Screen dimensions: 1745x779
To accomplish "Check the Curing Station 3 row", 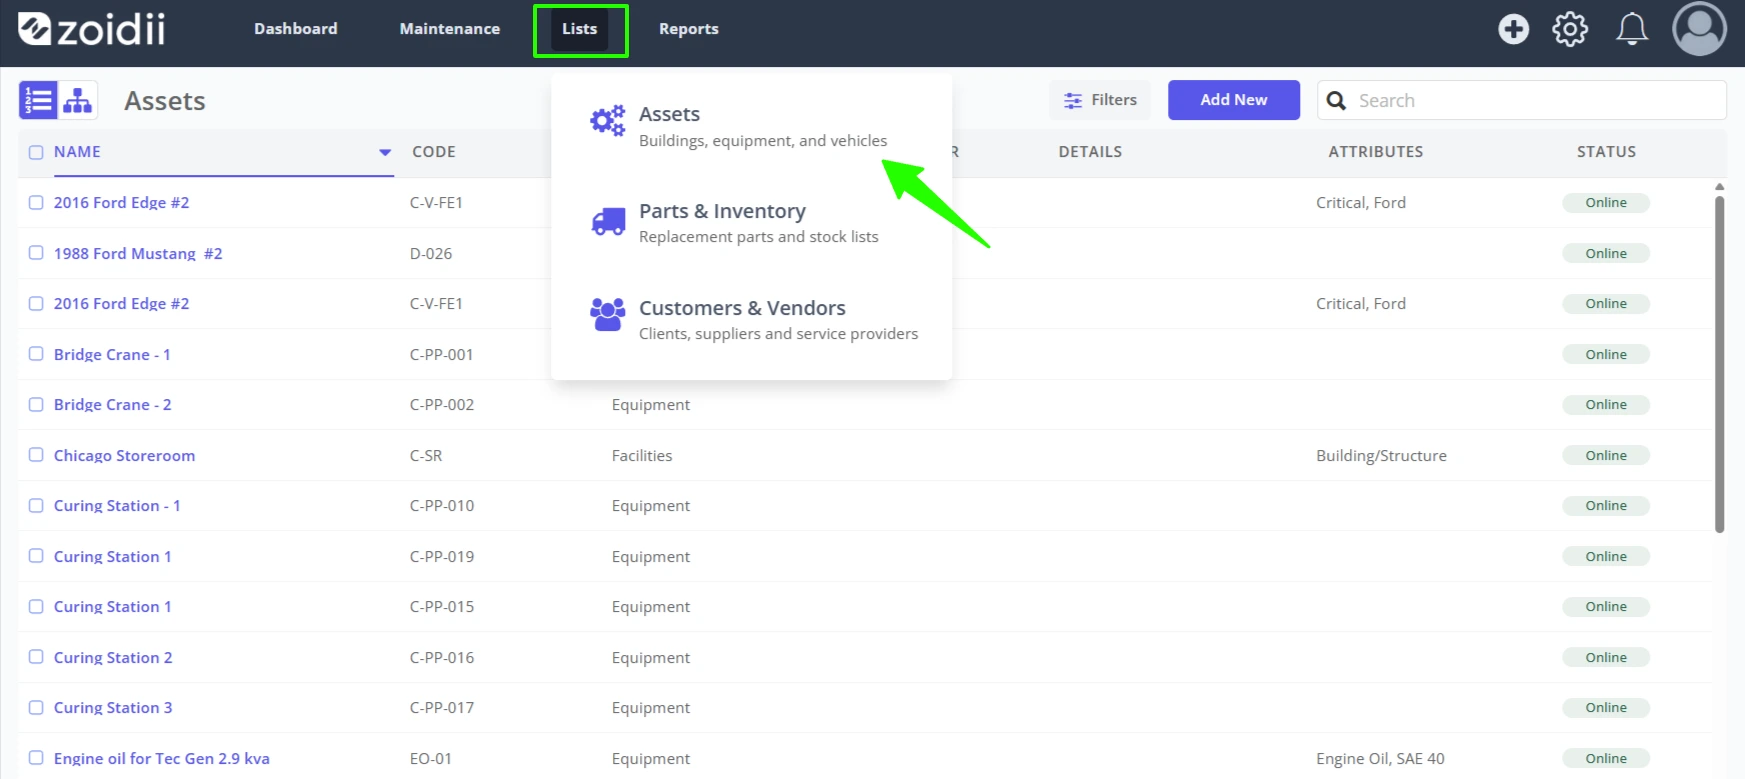I will pos(36,707).
